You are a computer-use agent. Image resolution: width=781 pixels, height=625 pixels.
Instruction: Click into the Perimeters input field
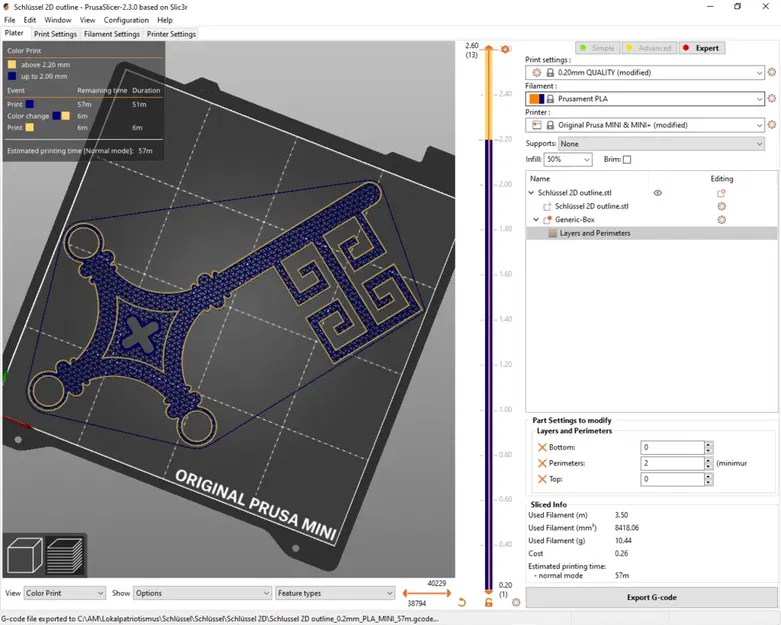pos(672,463)
